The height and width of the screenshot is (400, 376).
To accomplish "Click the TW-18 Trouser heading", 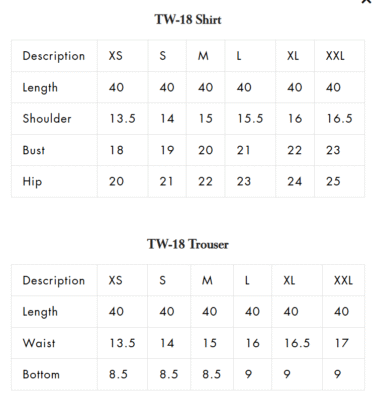I will (188, 244).
